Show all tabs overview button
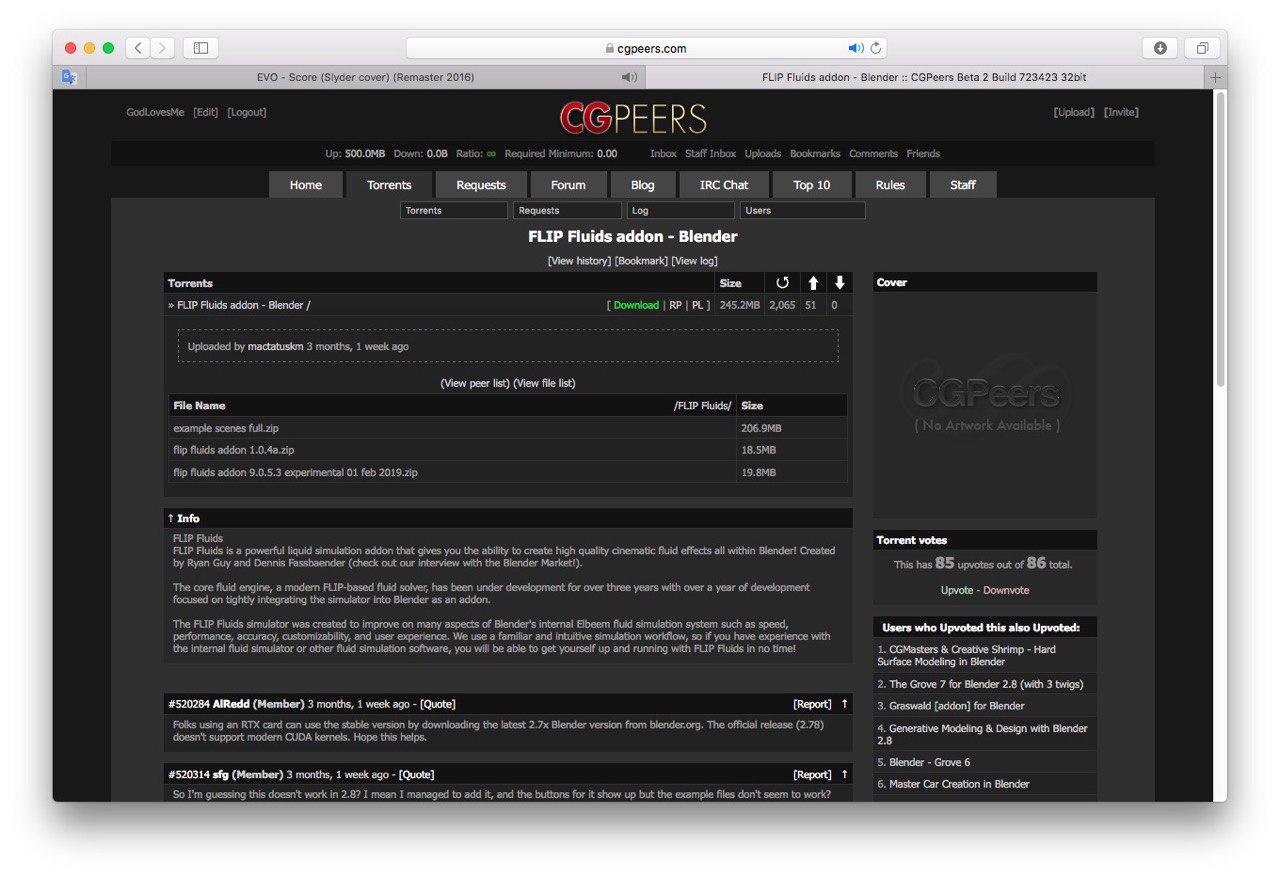 coord(1202,48)
